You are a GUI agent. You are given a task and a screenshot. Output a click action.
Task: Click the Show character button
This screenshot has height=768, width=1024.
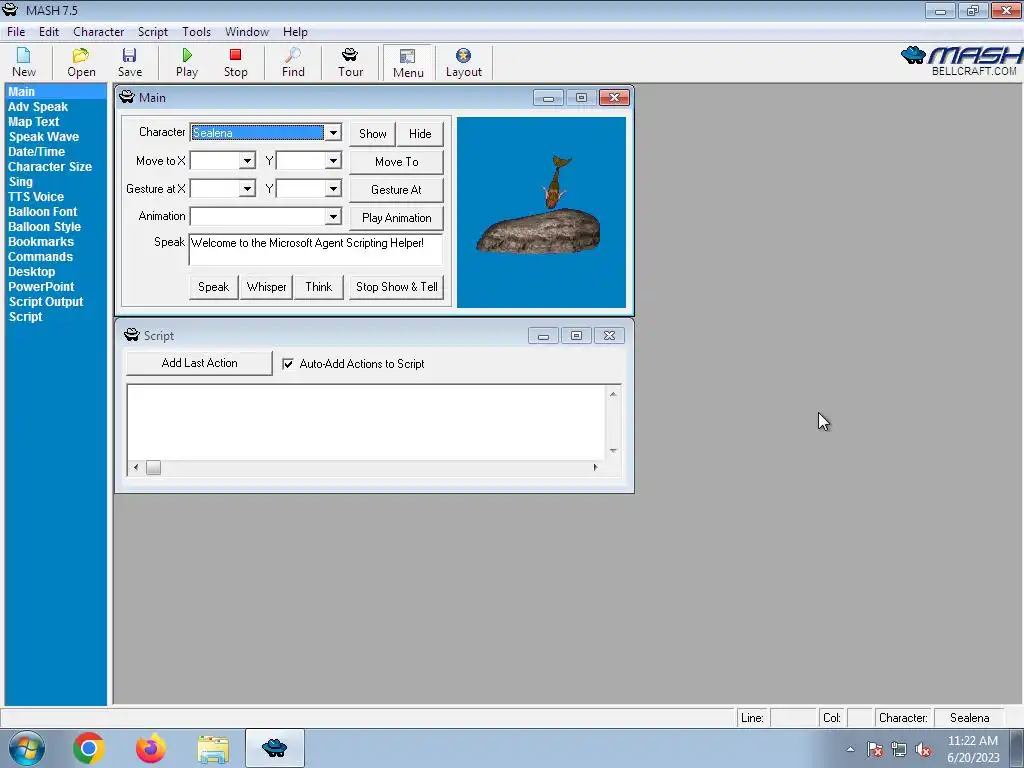pos(372,134)
